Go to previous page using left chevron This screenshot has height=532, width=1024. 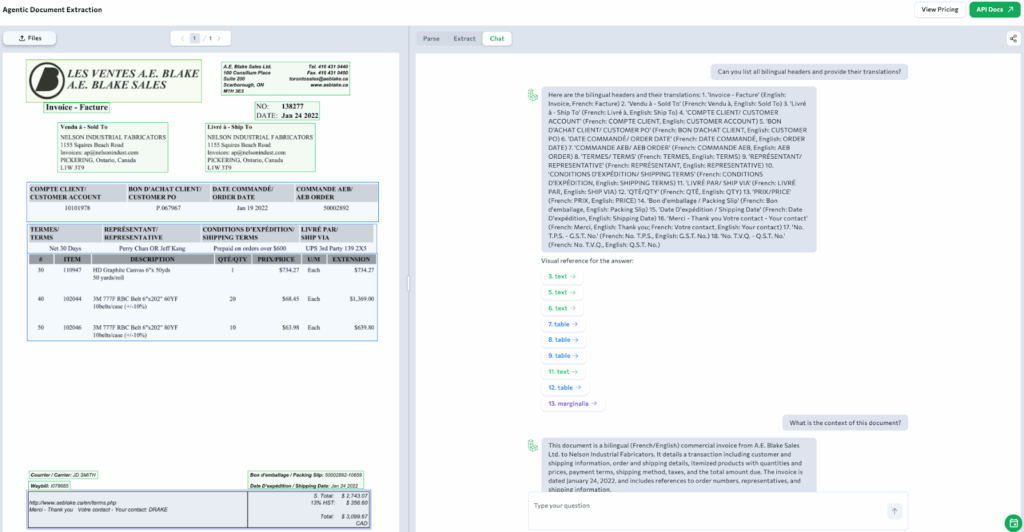tap(182, 38)
